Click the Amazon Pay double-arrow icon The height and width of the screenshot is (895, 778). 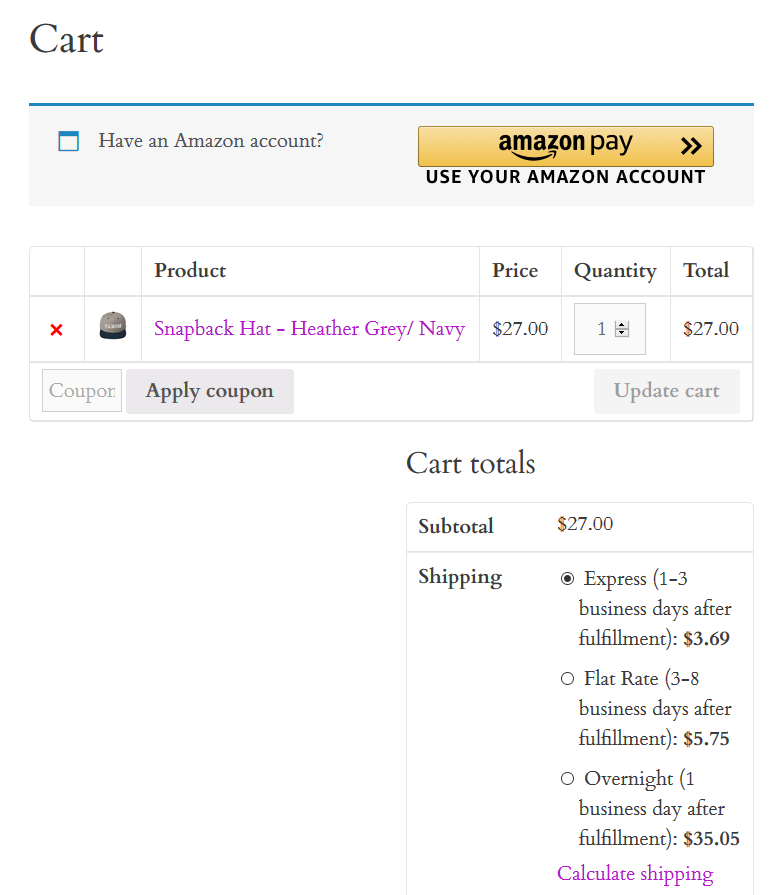click(x=691, y=146)
